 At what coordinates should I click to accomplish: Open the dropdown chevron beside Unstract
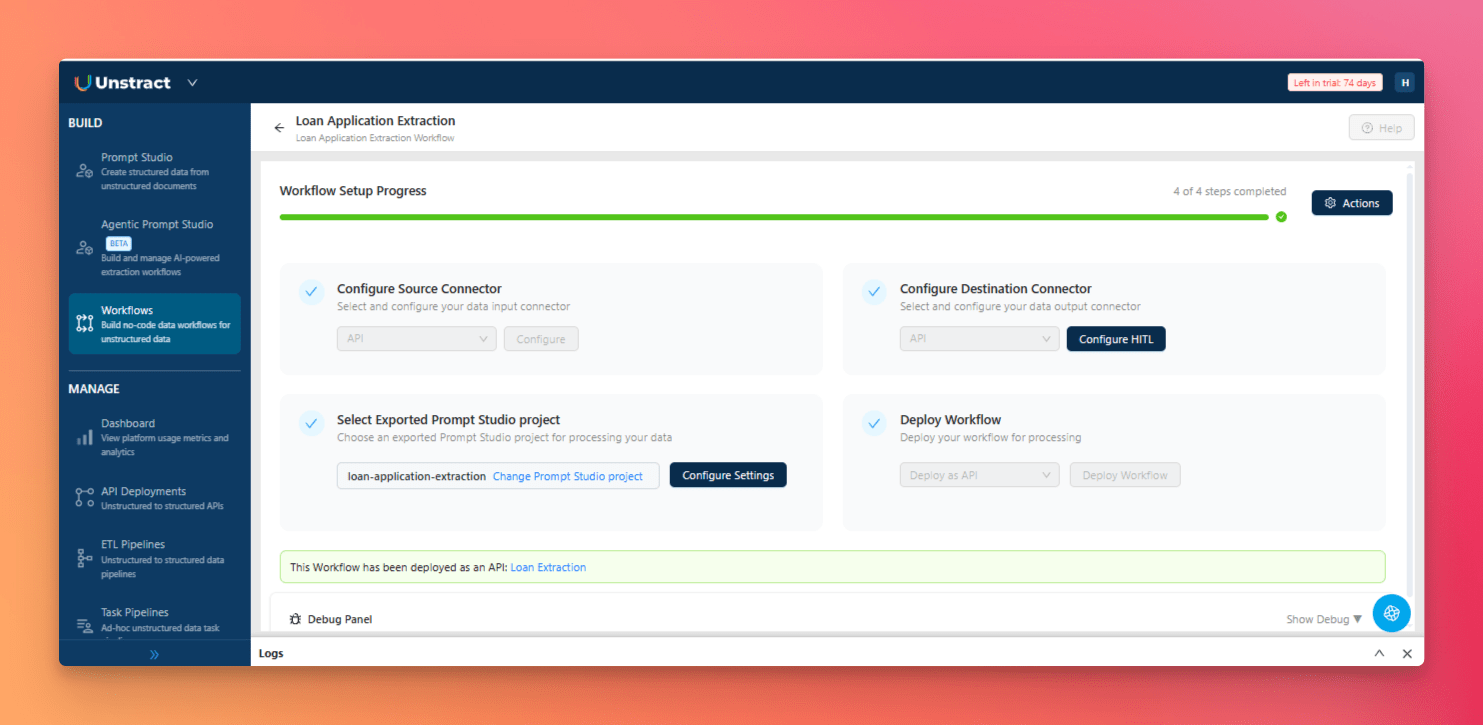(x=192, y=83)
